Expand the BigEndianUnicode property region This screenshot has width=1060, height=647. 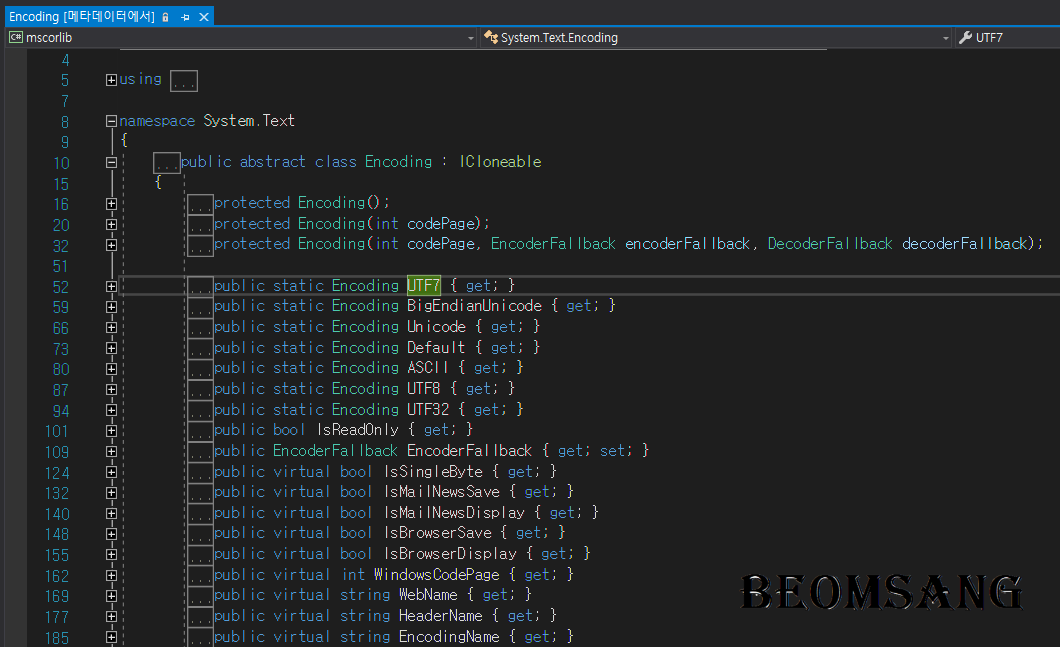click(112, 307)
